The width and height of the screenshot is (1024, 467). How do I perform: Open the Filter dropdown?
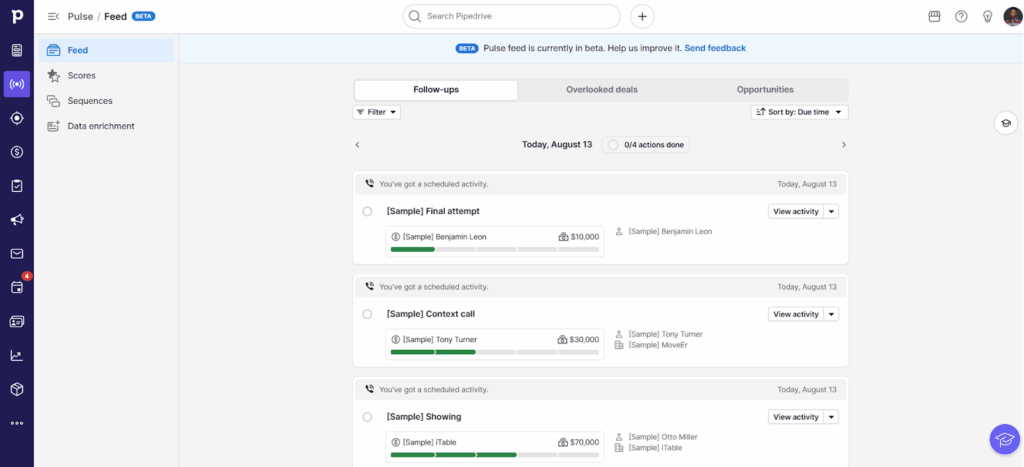(376, 112)
